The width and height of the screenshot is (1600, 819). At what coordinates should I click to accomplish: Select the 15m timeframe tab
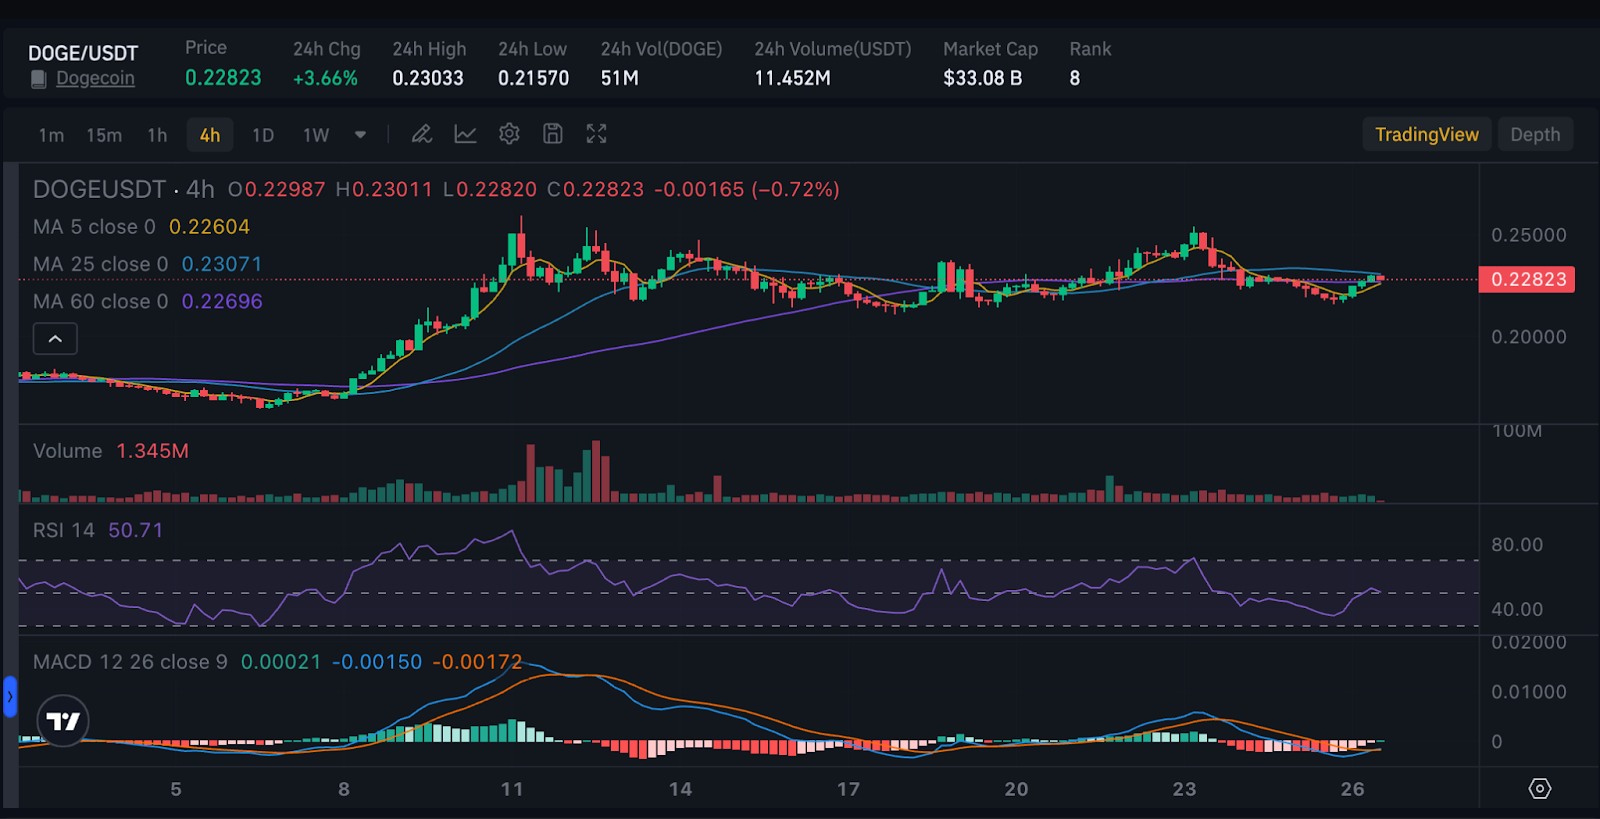104,135
